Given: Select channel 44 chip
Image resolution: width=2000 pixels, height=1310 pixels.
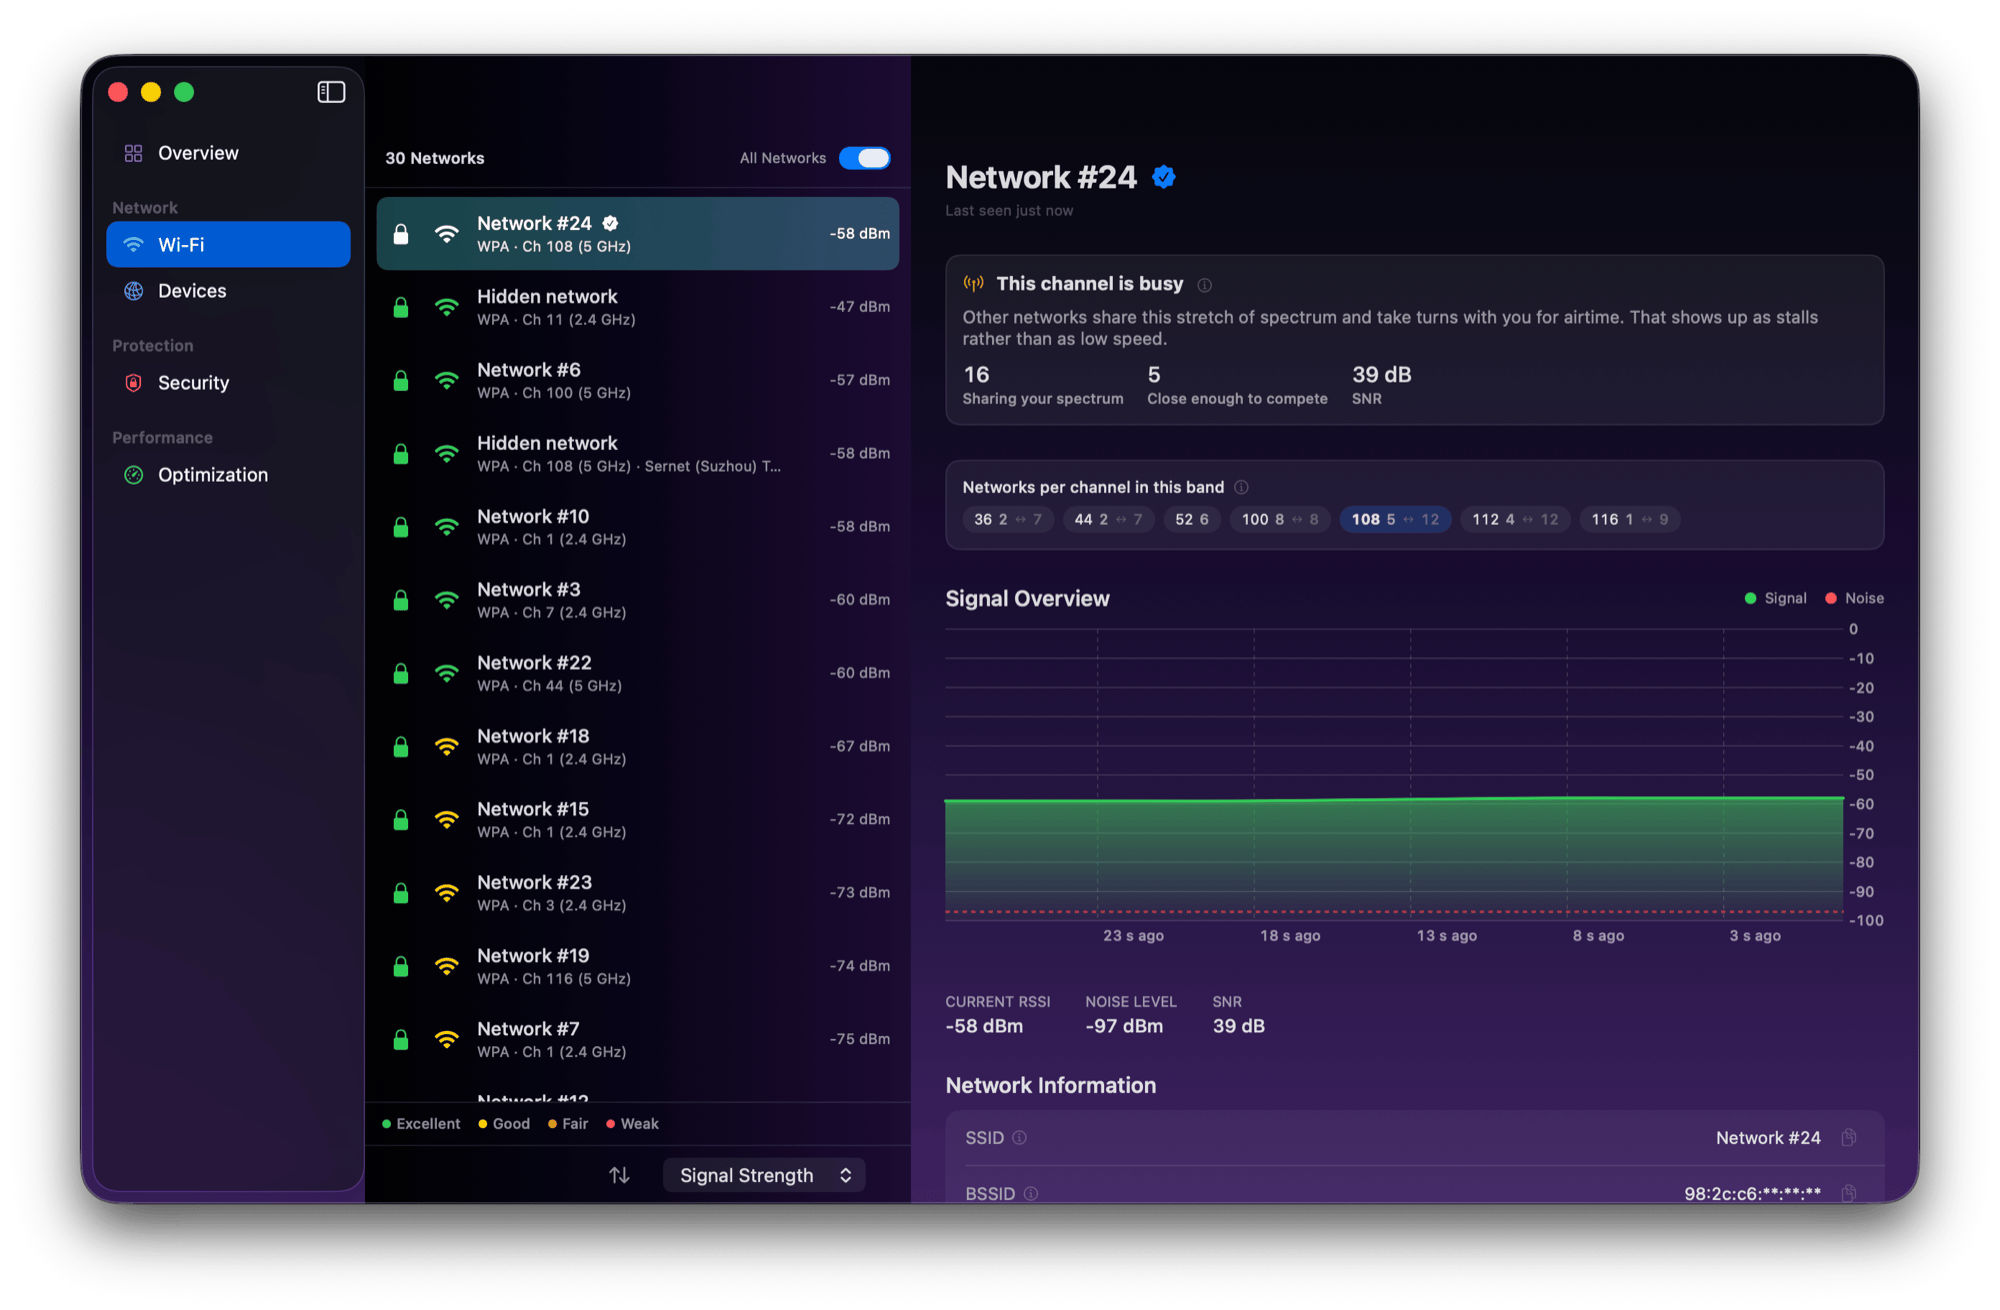Looking at the screenshot, I should (x=1108, y=520).
